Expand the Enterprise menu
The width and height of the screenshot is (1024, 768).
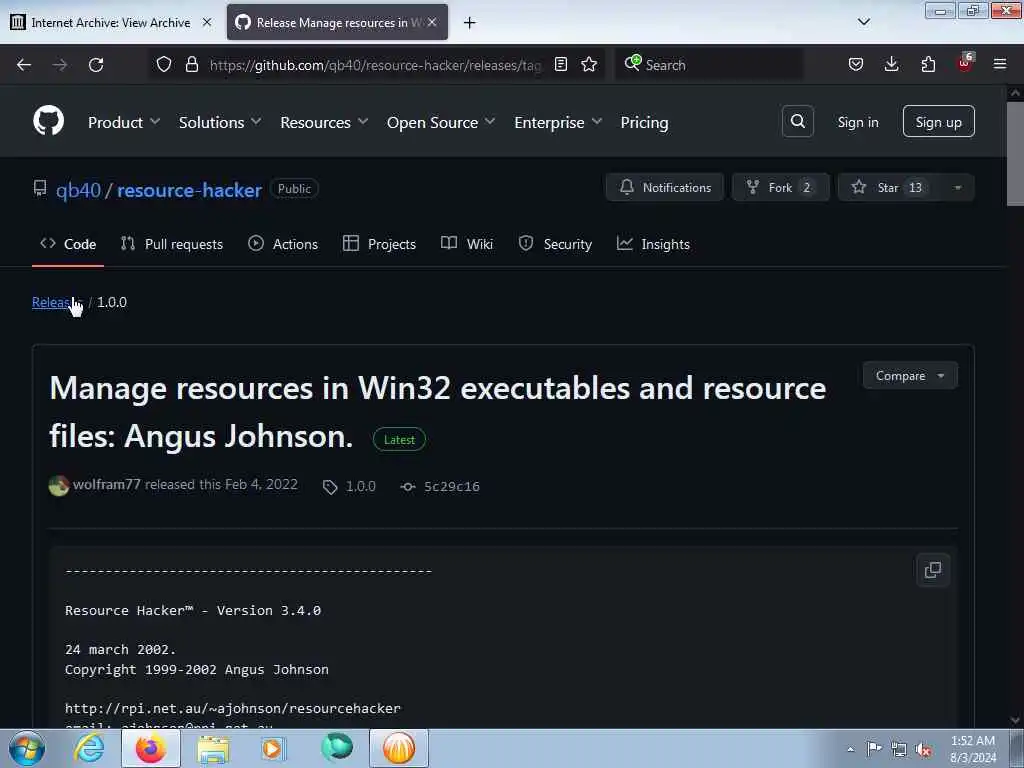[x=558, y=122]
